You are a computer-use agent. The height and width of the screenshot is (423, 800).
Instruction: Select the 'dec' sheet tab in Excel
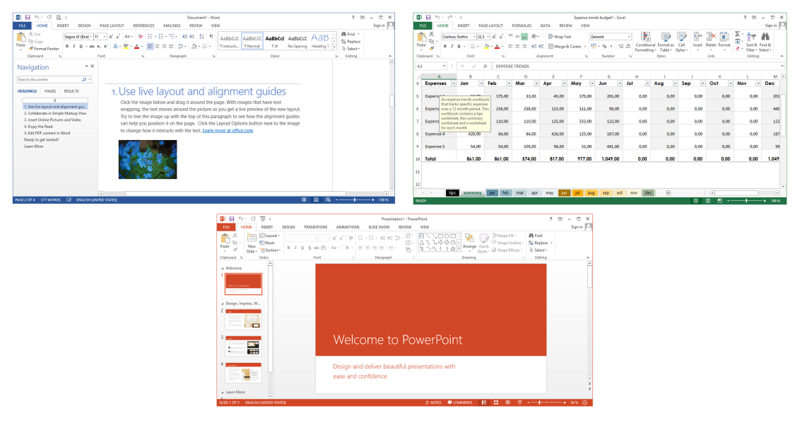[x=648, y=193]
